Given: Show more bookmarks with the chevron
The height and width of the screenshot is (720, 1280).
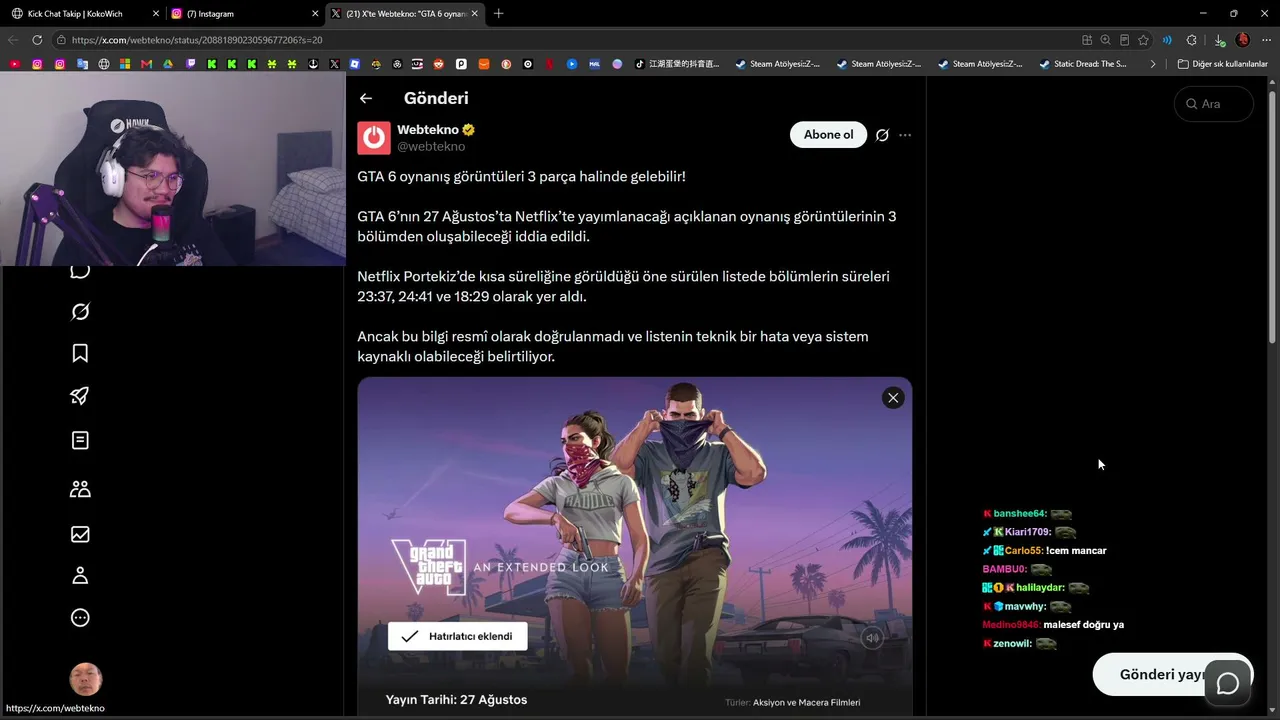Looking at the screenshot, I should (1153, 64).
